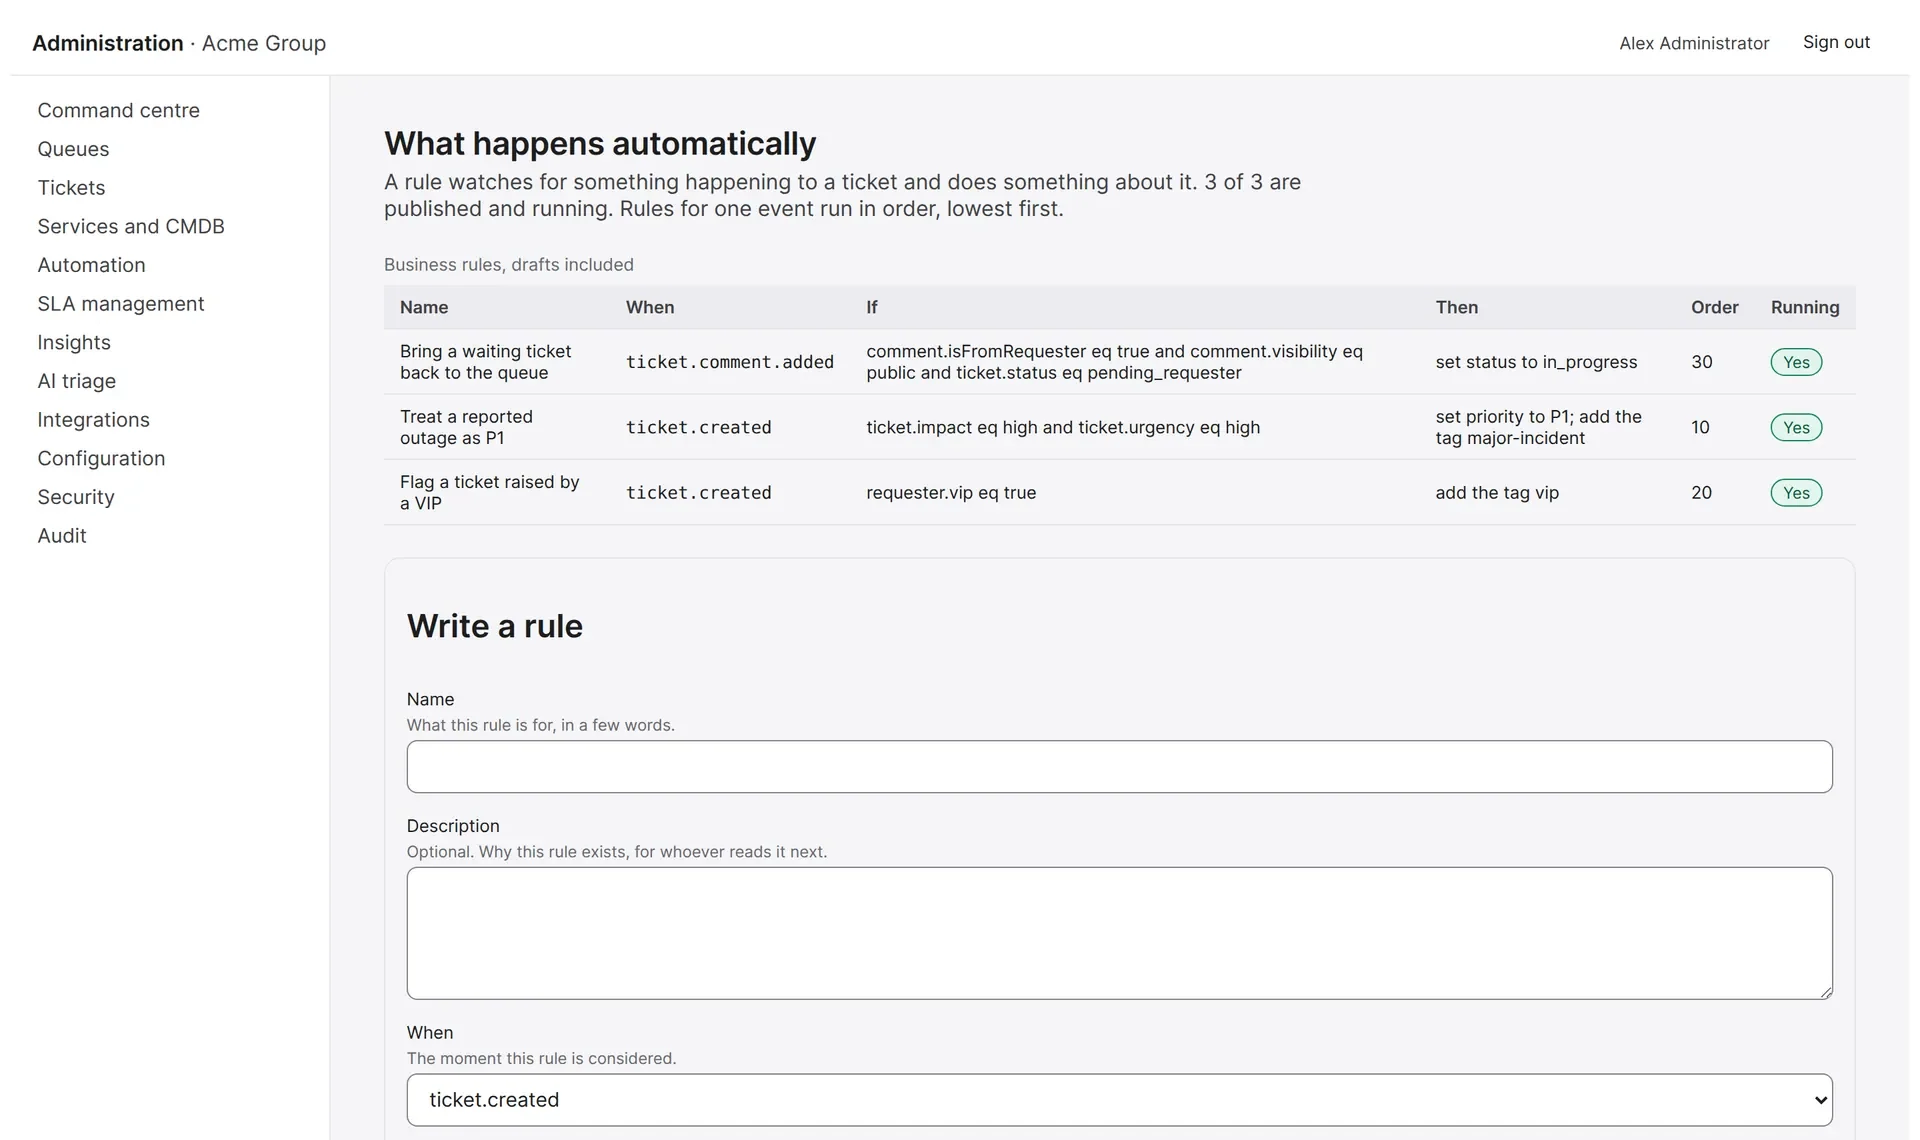The width and height of the screenshot is (1920, 1140).
Task: Click the order value 20
Action: pyautogui.click(x=1701, y=493)
